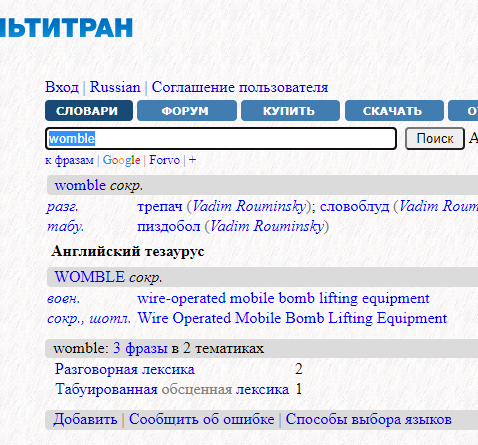Screen dimensions: 478x445
Task: Click сокр. label next to lowercase womble
Action: point(126,186)
